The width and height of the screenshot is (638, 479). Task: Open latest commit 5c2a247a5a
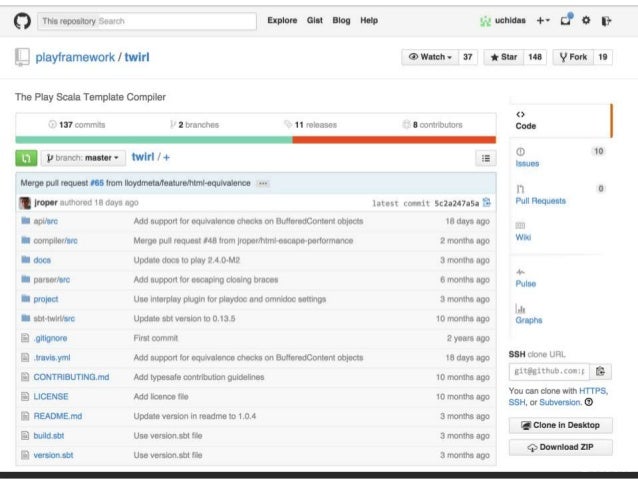coord(457,203)
